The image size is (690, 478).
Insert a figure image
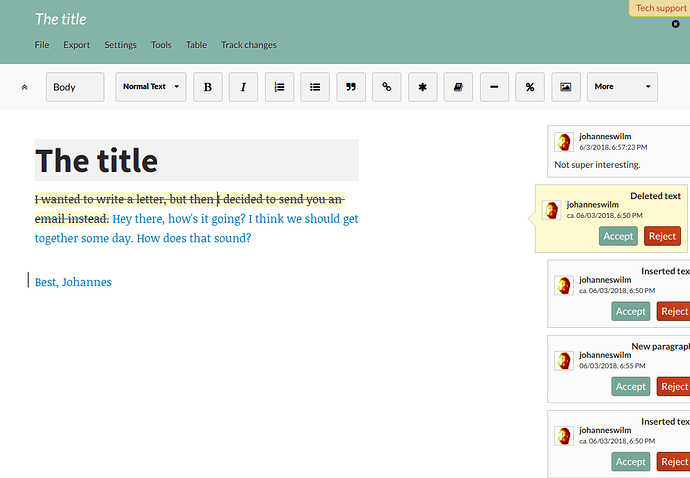point(566,87)
